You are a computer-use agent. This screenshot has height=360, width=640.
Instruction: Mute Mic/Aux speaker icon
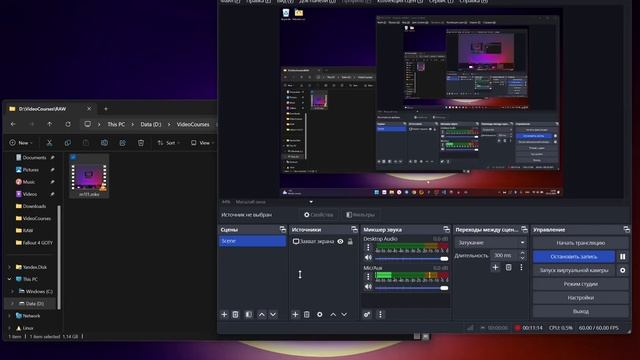[x=368, y=287]
